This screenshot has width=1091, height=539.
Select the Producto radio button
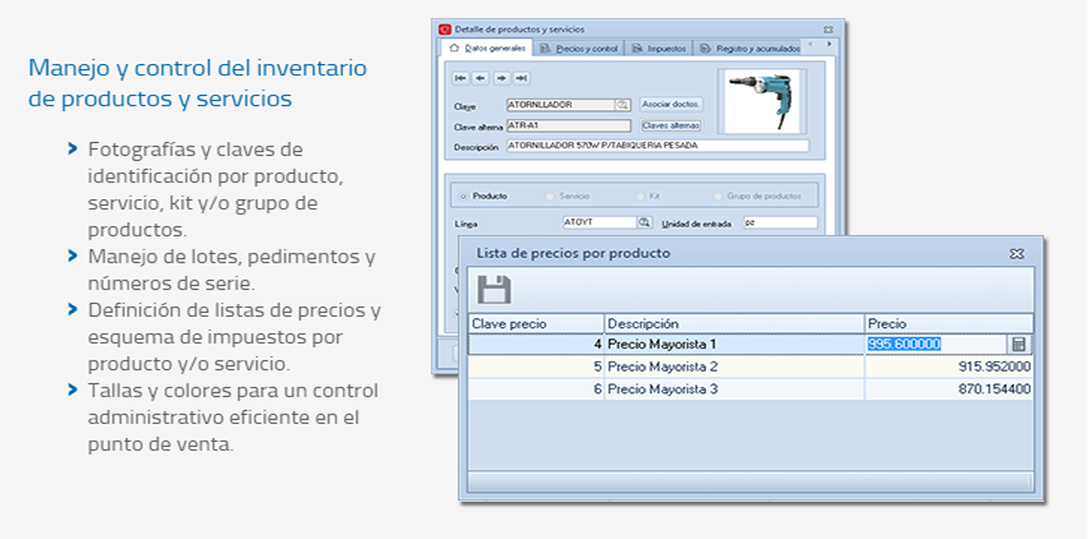pos(463,197)
